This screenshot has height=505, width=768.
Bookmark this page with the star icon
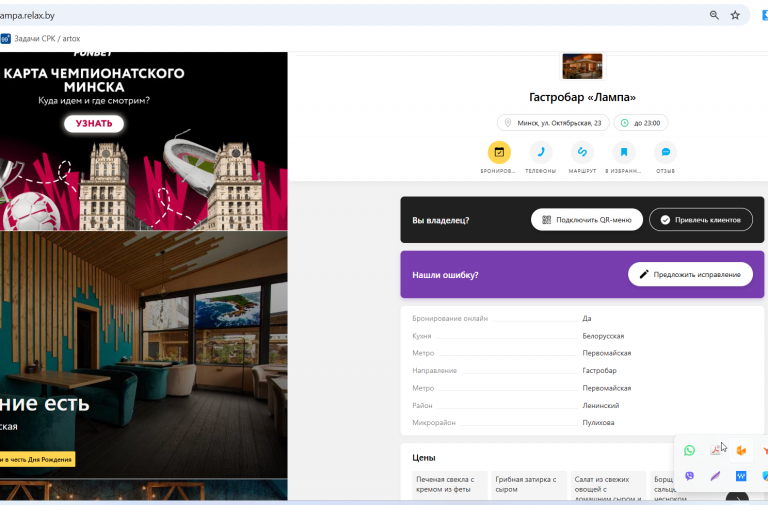(x=735, y=15)
